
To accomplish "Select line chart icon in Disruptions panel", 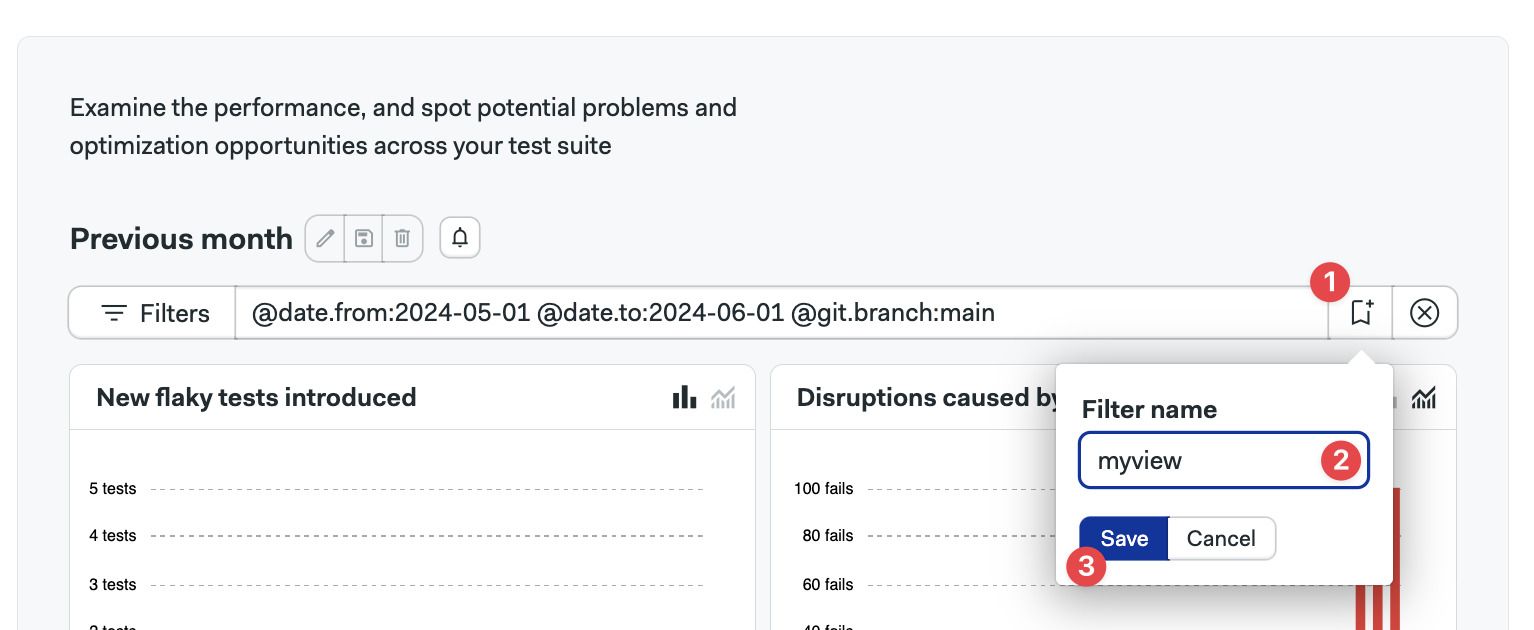I will point(1424,398).
